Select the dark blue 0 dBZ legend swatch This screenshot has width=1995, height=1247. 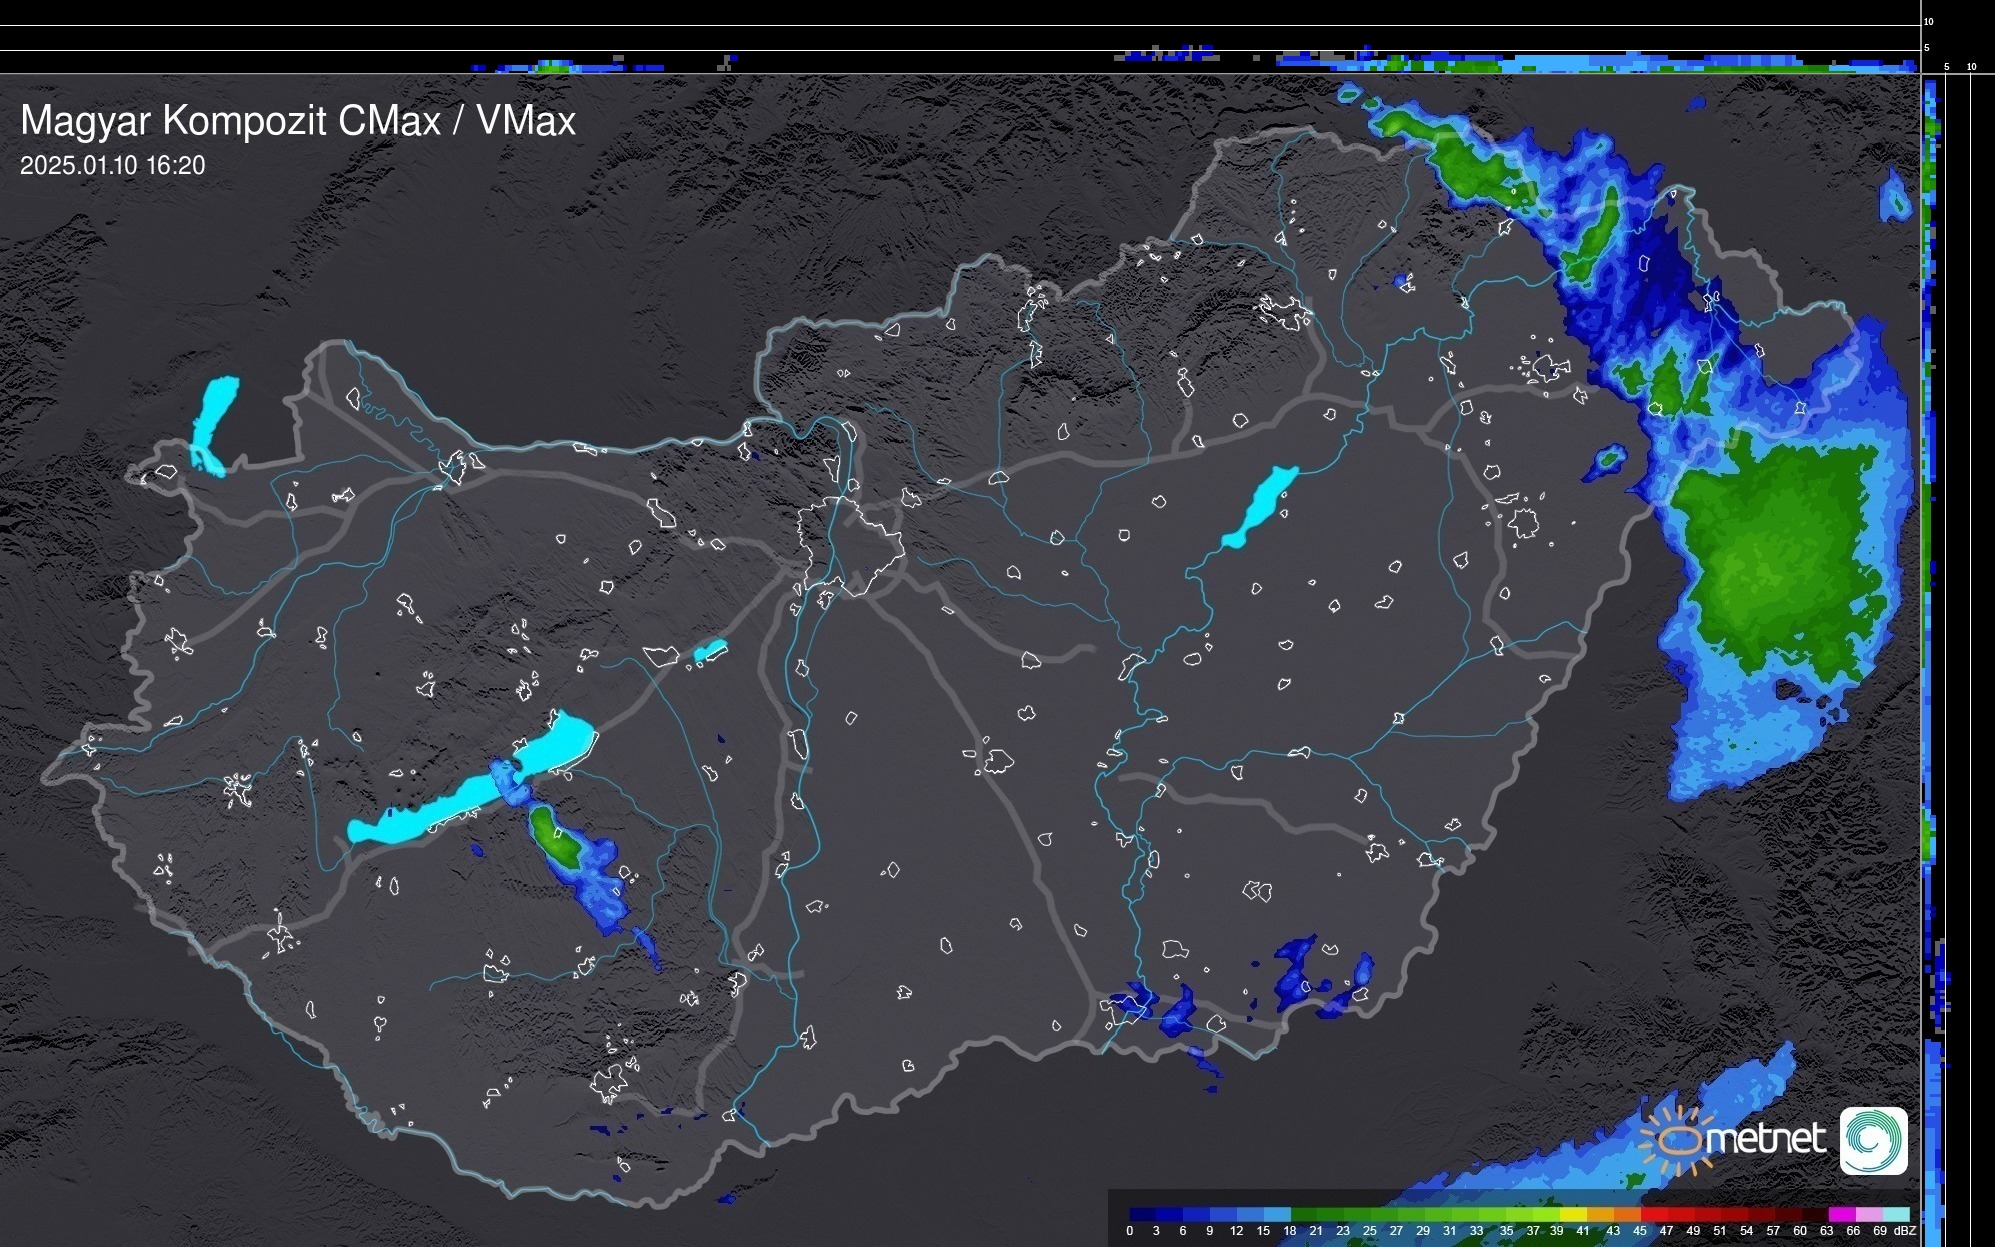[x=1138, y=1214]
